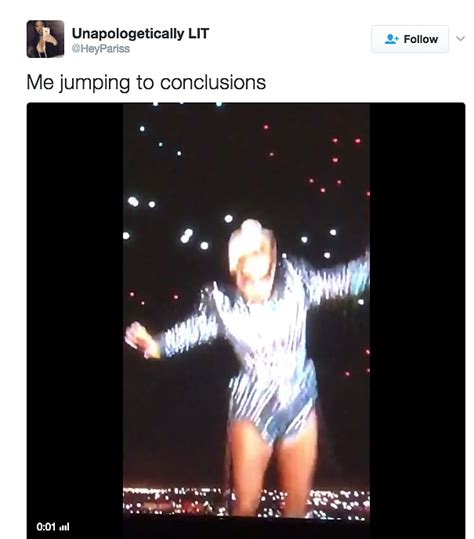Select the tweet text 'Me jumping to conclusions'
474x539 pixels.
click(146, 83)
